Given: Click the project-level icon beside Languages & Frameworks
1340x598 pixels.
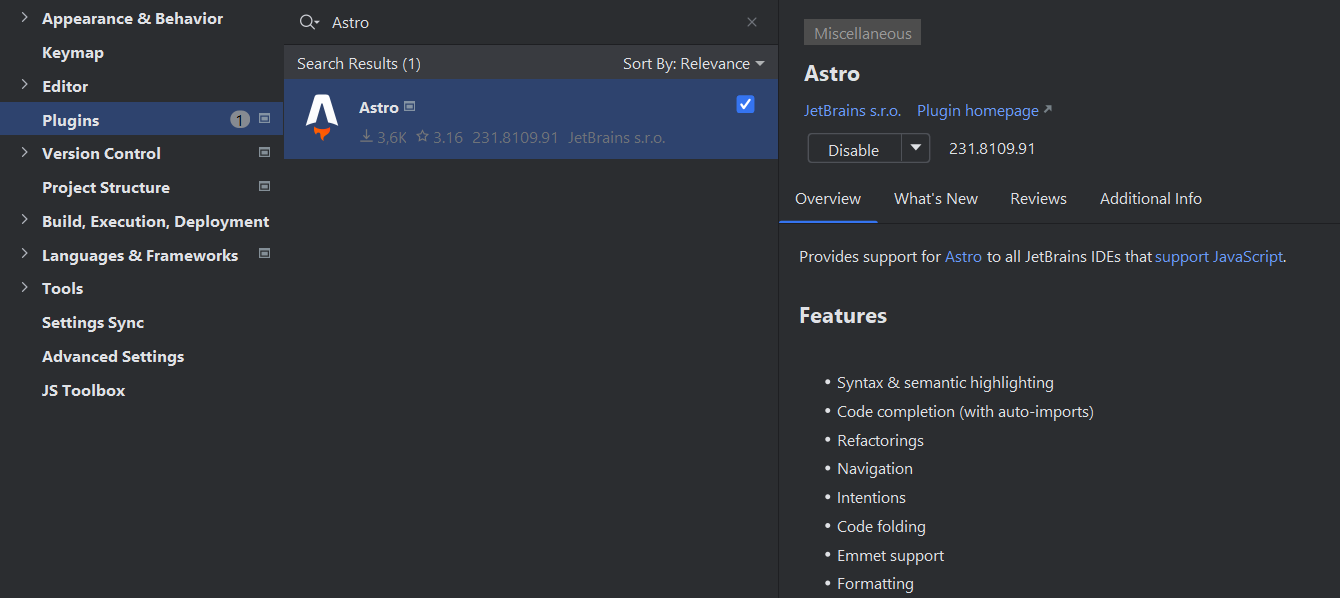Looking at the screenshot, I should tap(265, 254).
